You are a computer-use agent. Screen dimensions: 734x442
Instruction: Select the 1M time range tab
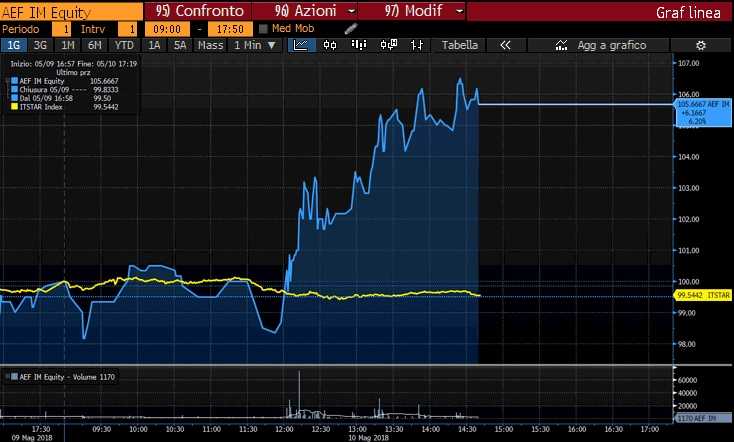[68, 45]
